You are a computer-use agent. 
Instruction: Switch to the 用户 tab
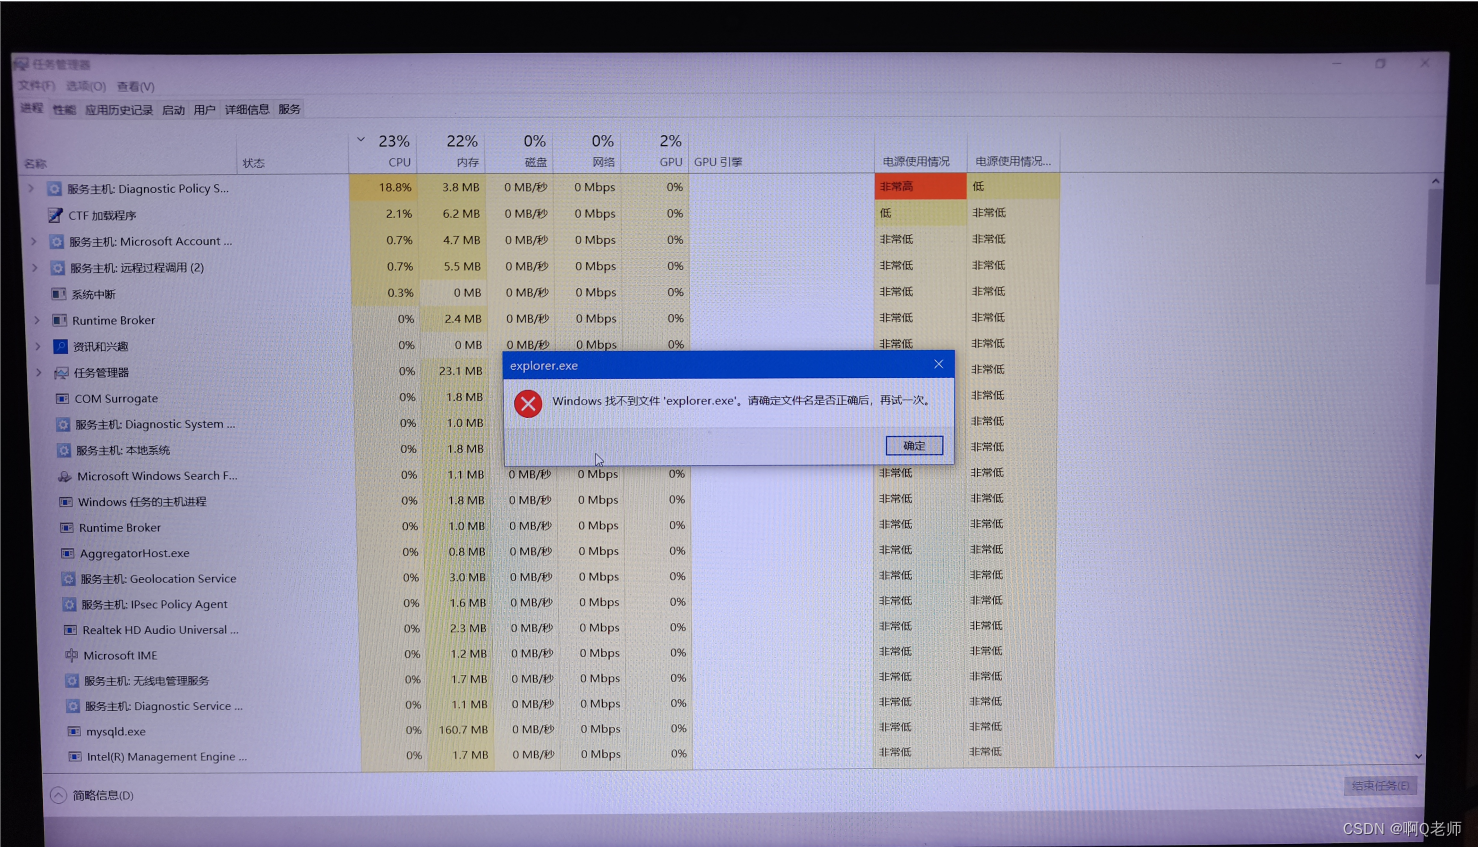pyautogui.click(x=205, y=110)
